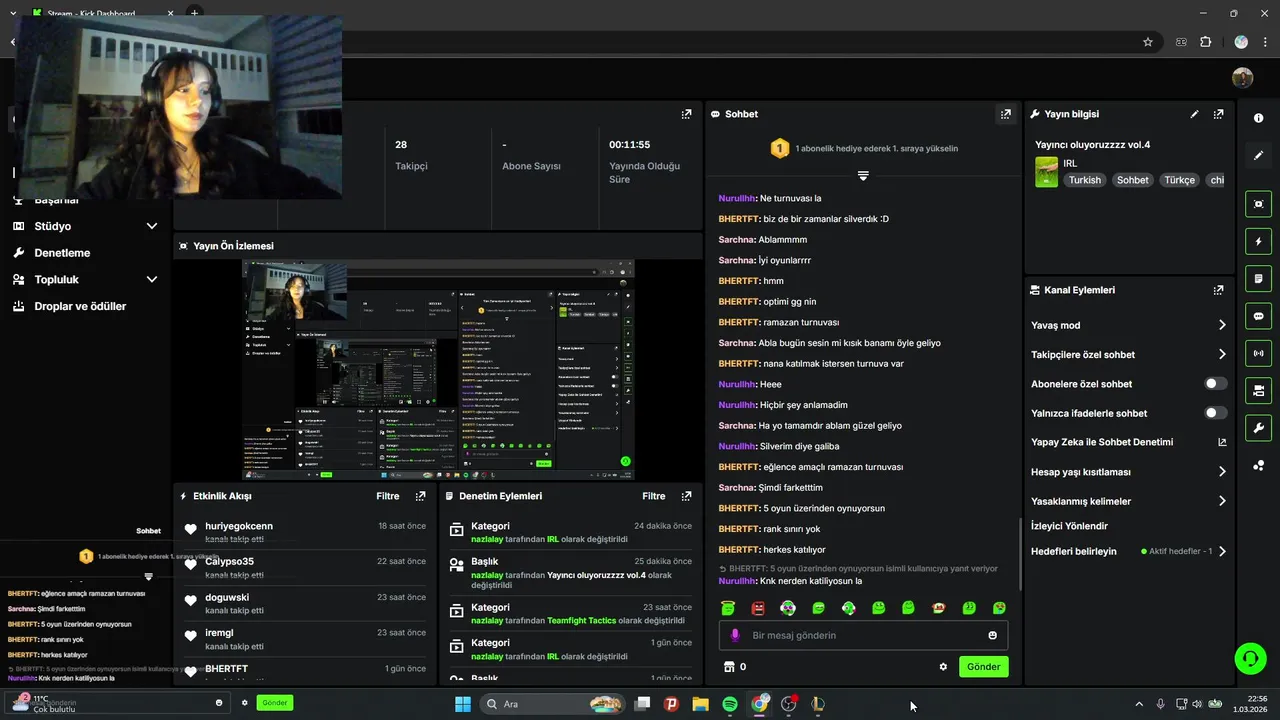Click the camera stream sidebar icon
This screenshot has height=720, width=1280.
(x=1258, y=390)
